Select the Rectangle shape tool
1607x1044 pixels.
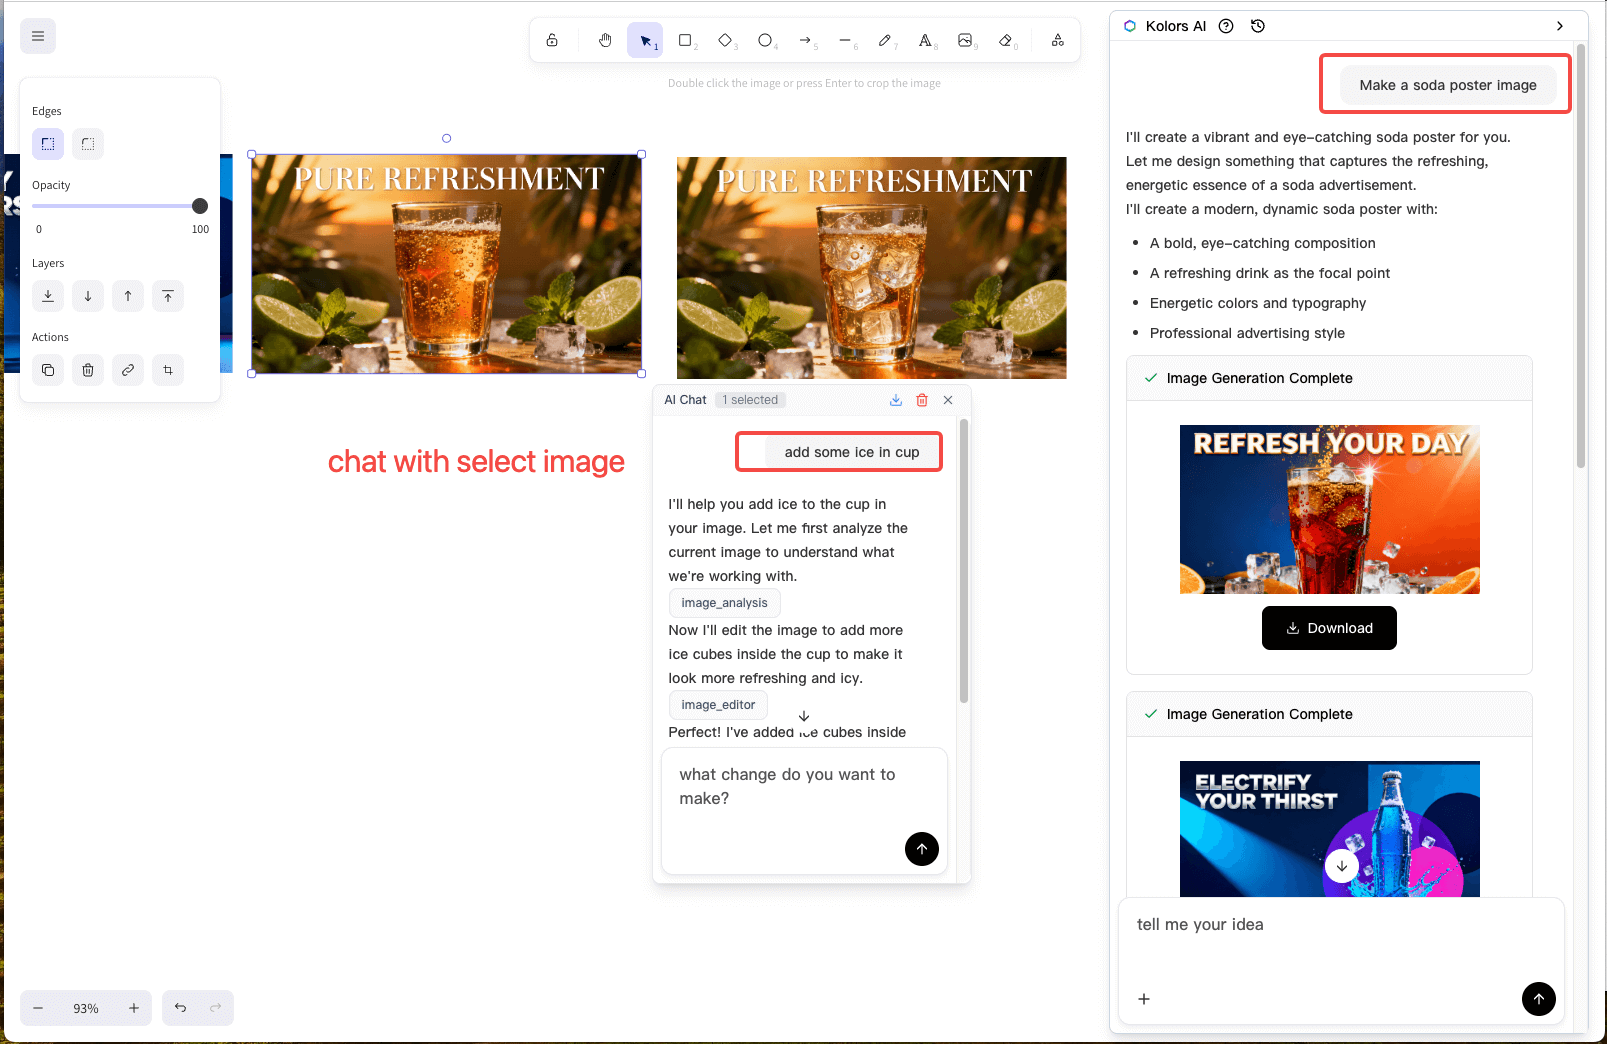click(x=685, y=40)
